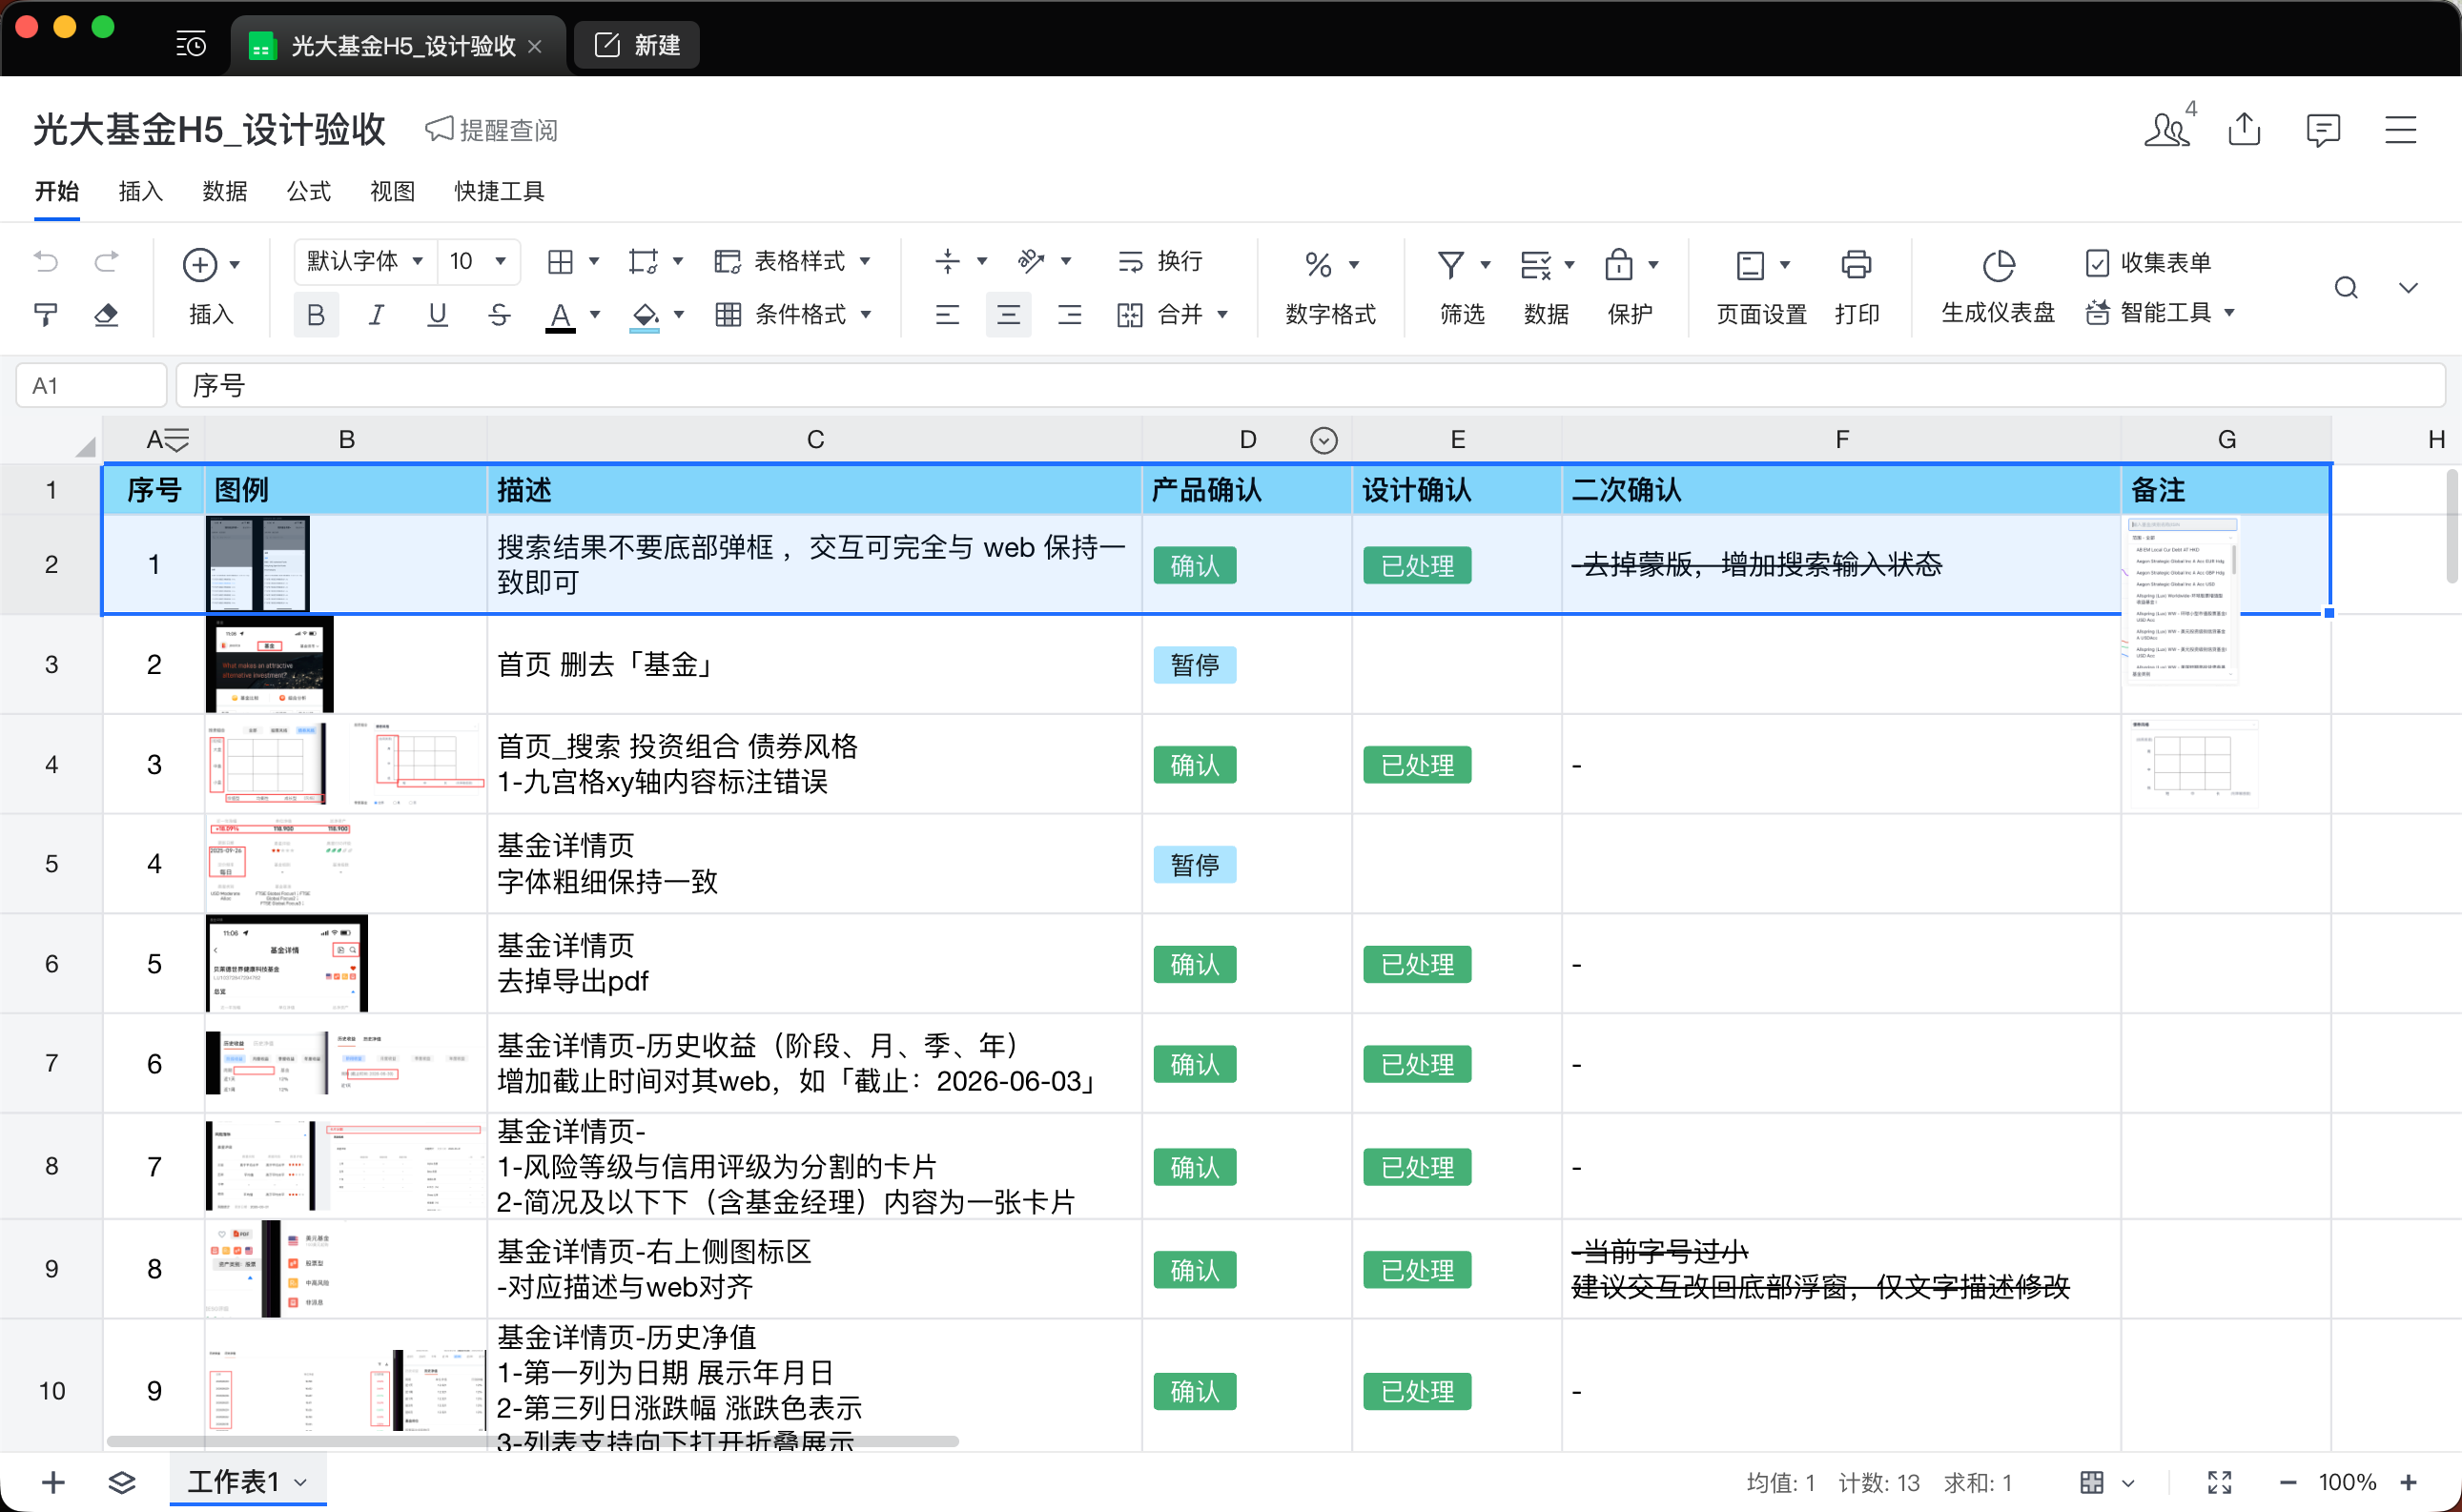
Task: Click the protect lock icon
Action: (x=1618, y=264)
